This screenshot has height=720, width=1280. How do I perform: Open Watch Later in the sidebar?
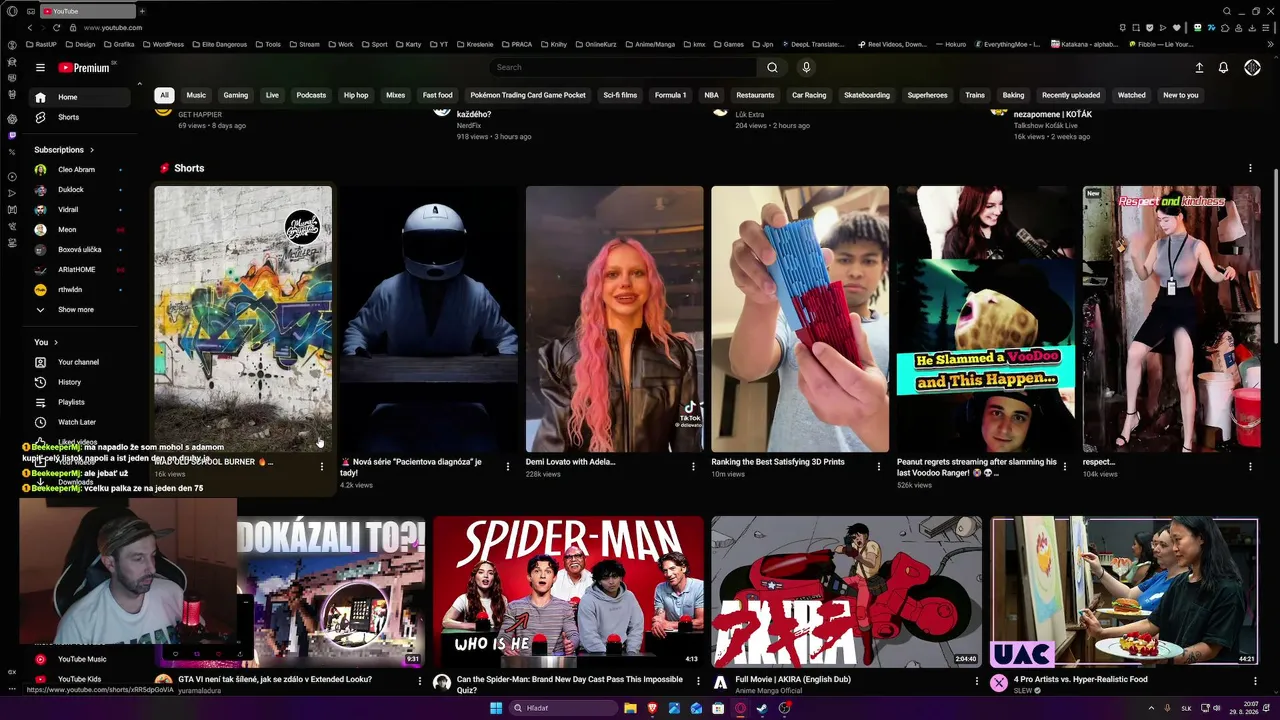(80, 422)
